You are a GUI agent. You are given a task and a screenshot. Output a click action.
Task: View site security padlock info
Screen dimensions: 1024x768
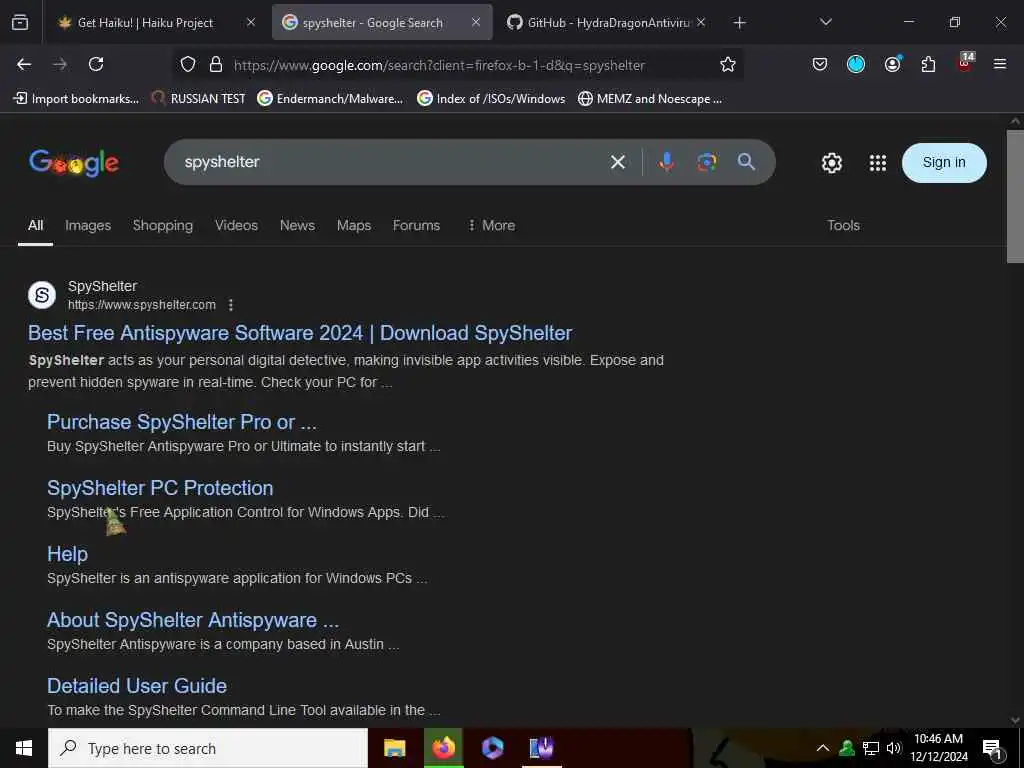(x=216, y=64)
